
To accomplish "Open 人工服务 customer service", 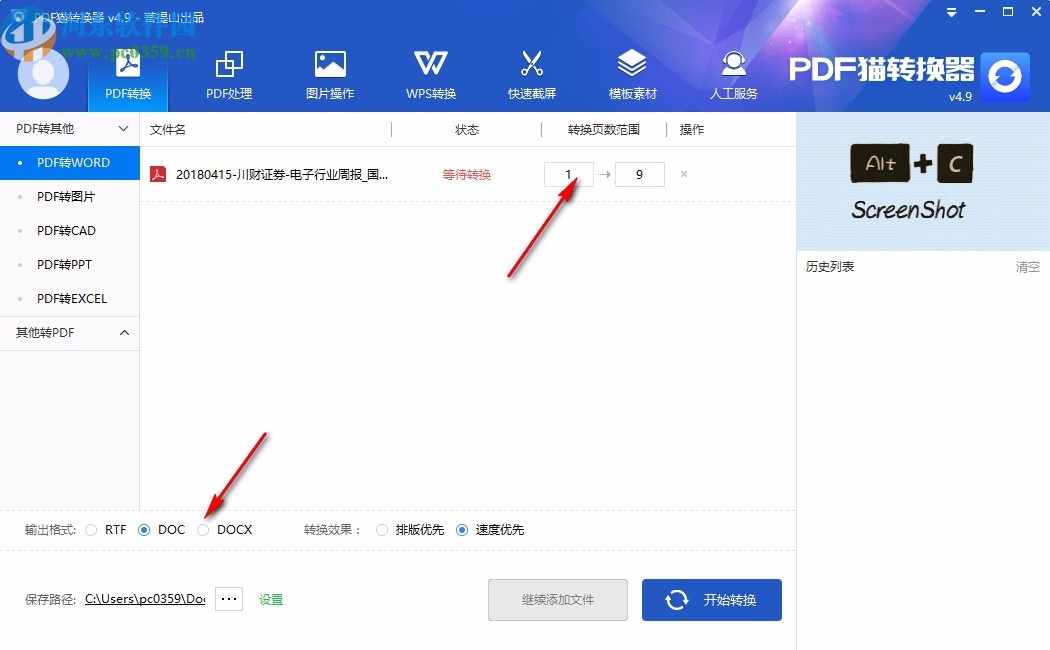I will [733, 72].
